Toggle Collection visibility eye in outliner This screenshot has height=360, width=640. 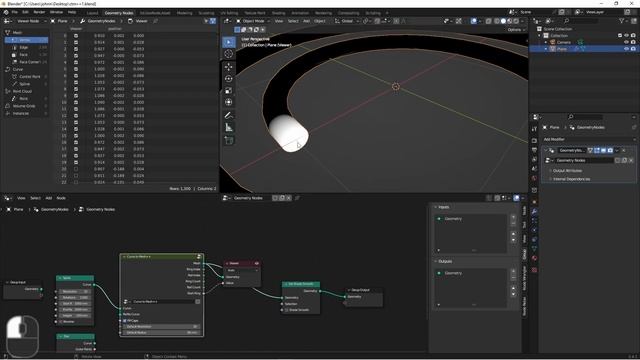pyautogui.click(x=626, y=36)
